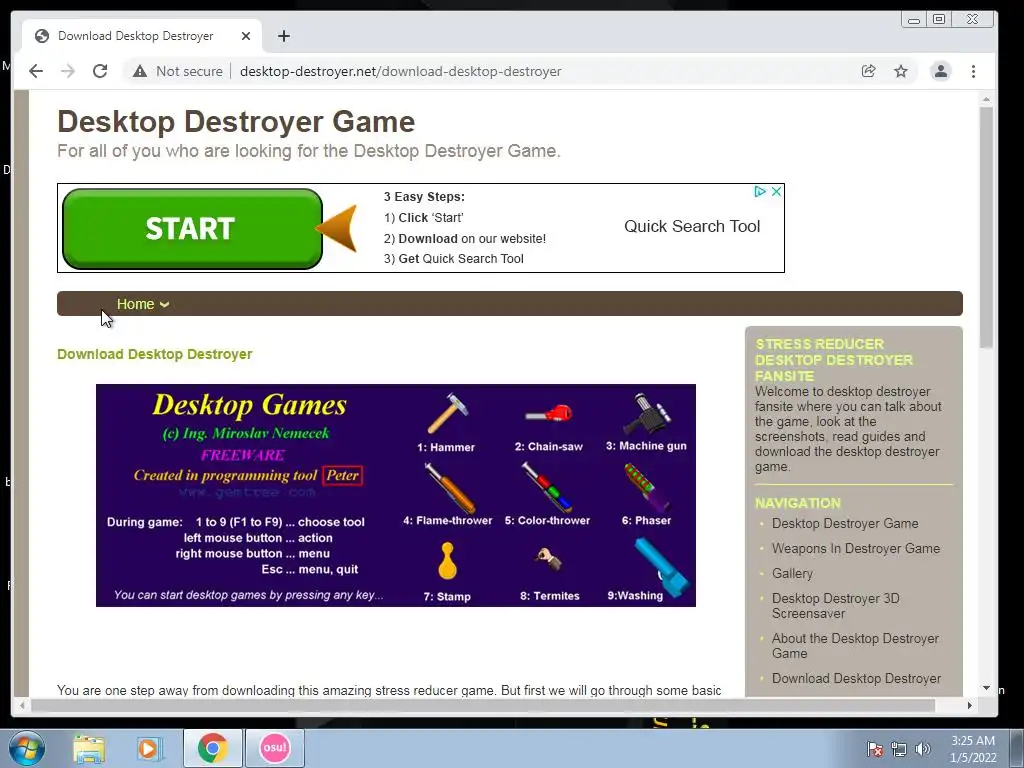
Task: Click the Desktop Destroyer Game site title
Action: pos(236,121)
